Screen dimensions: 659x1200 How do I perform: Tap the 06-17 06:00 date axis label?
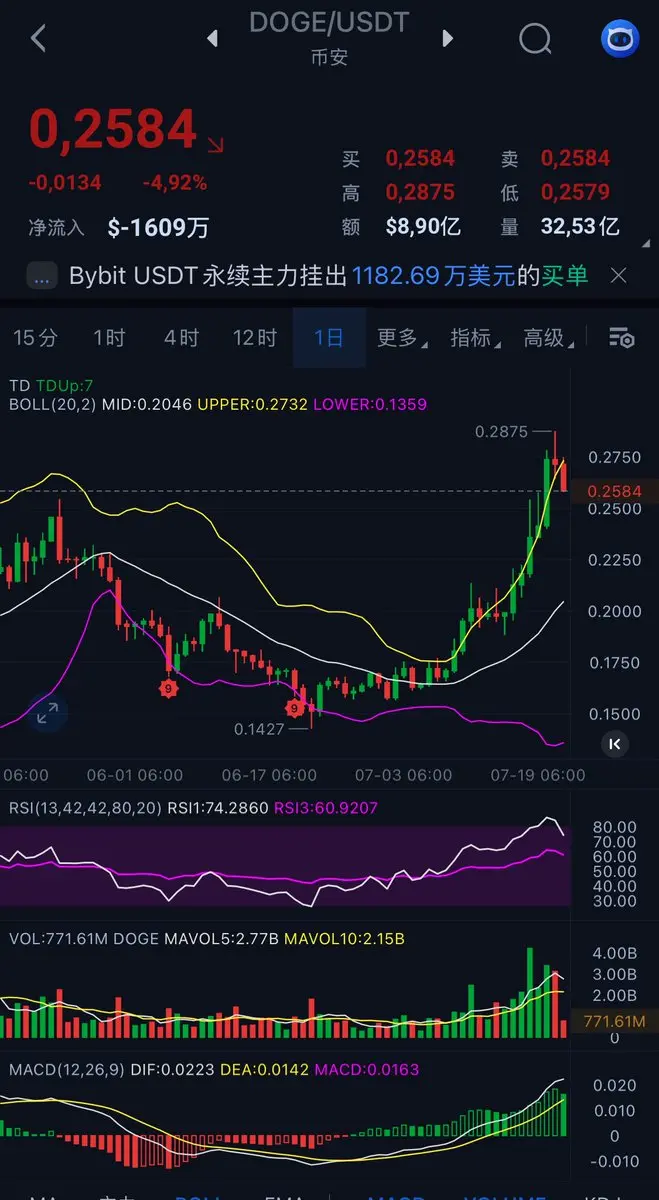click(x=269, y=774)
